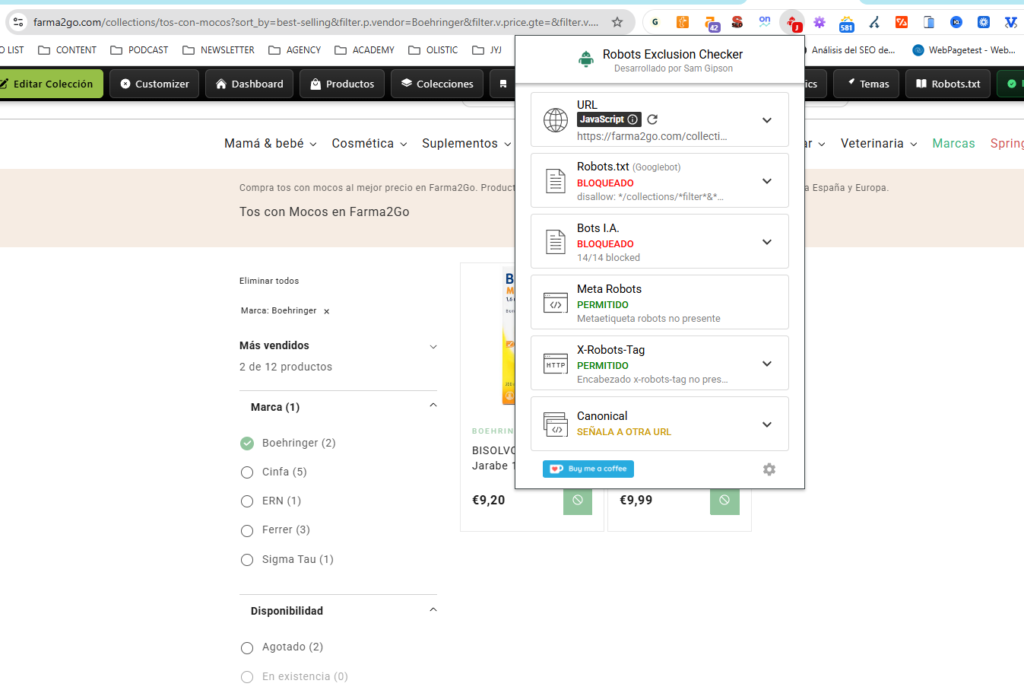Open the Más vendidos sort dropdown
The image size is (1024, 690).
[x=338, y=346]
